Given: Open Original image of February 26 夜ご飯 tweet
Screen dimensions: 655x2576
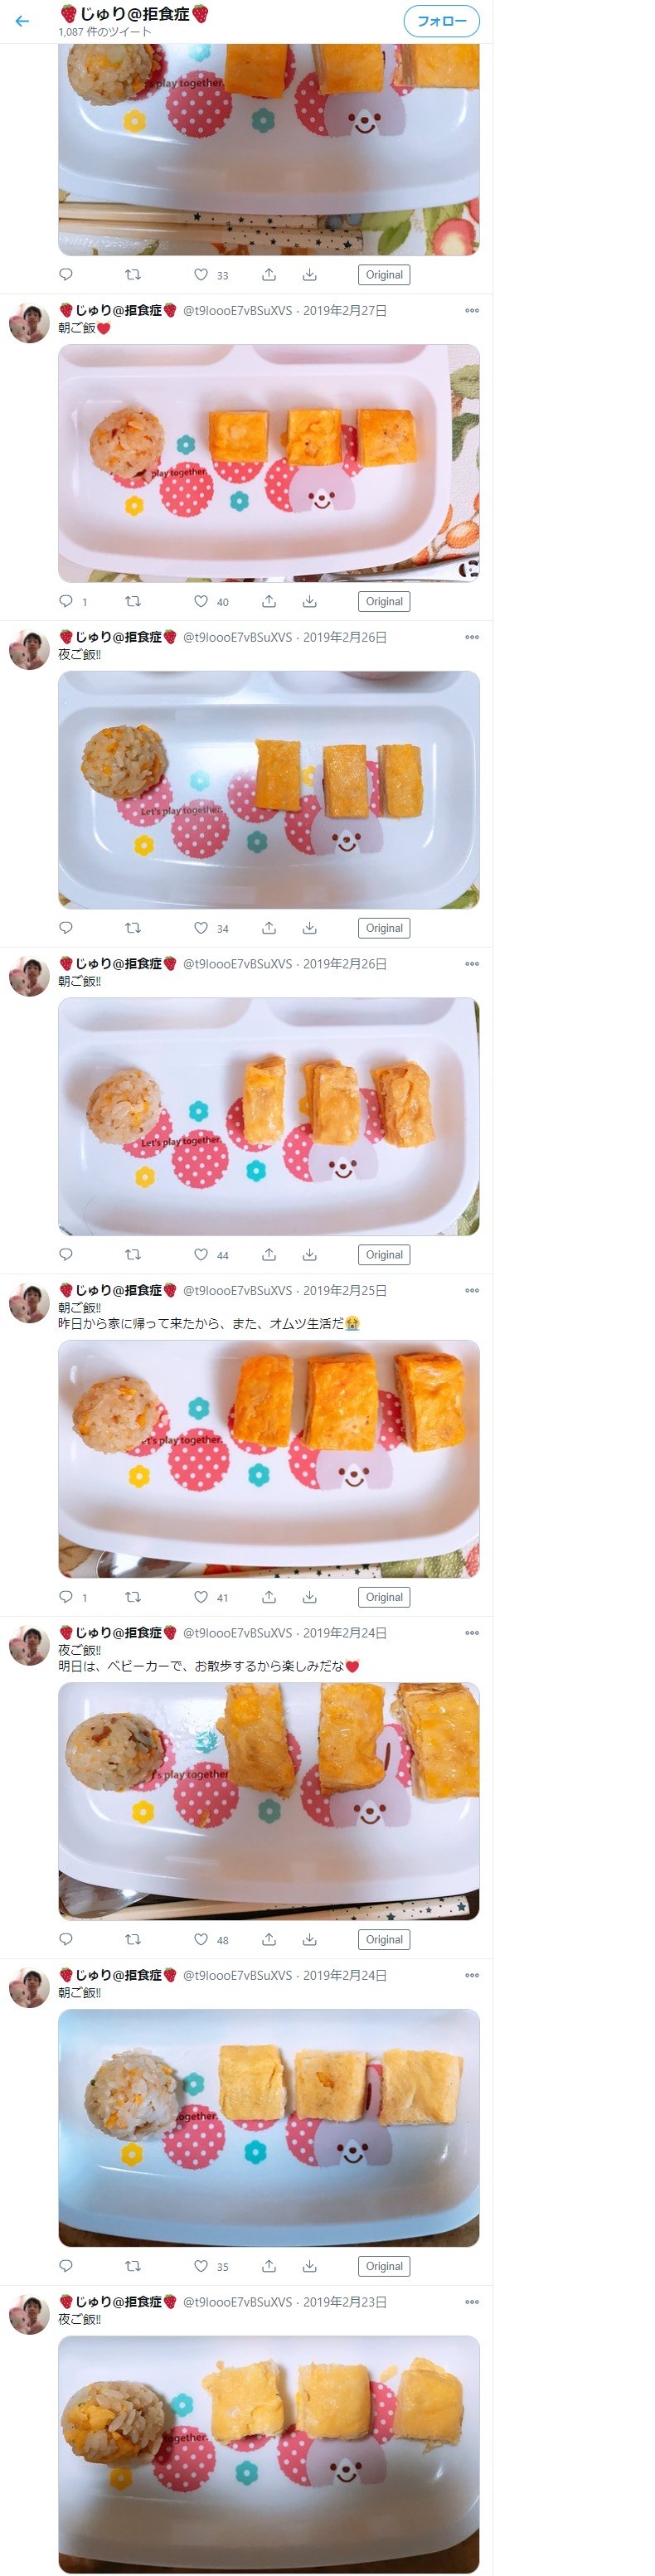Looking at the screenshot, I should coord(384,928).
